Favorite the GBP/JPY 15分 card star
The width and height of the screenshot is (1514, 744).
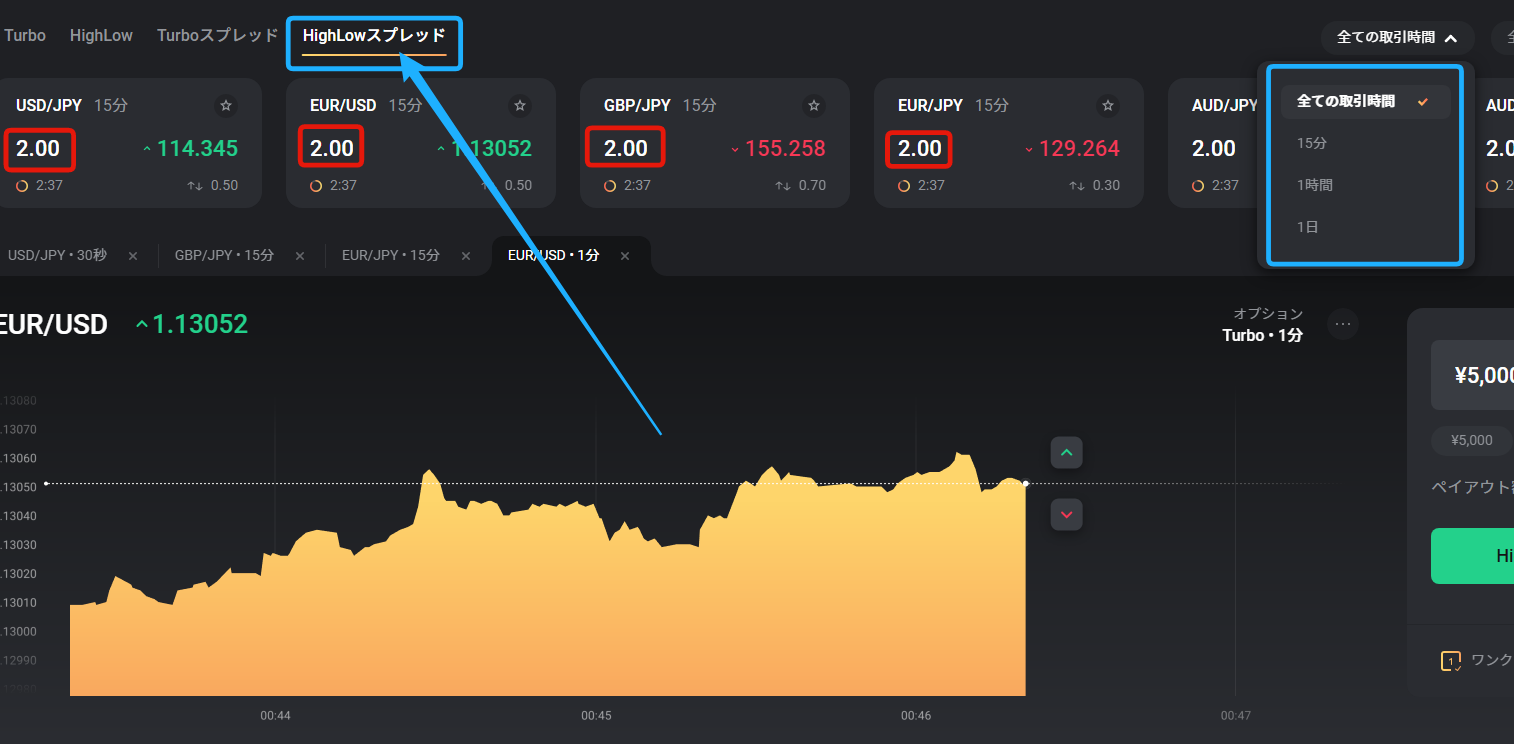814,105
